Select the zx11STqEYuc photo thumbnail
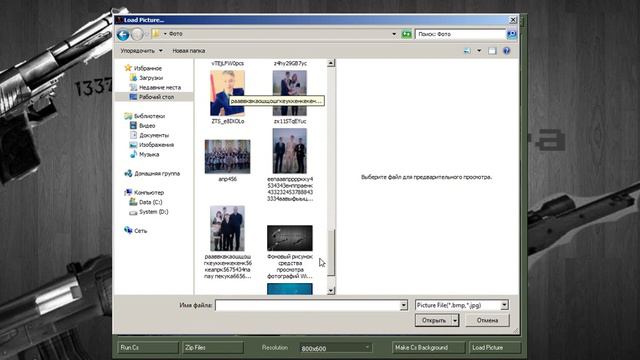The height and width of the screenshot is (360, 640). [x=290, y=93]
